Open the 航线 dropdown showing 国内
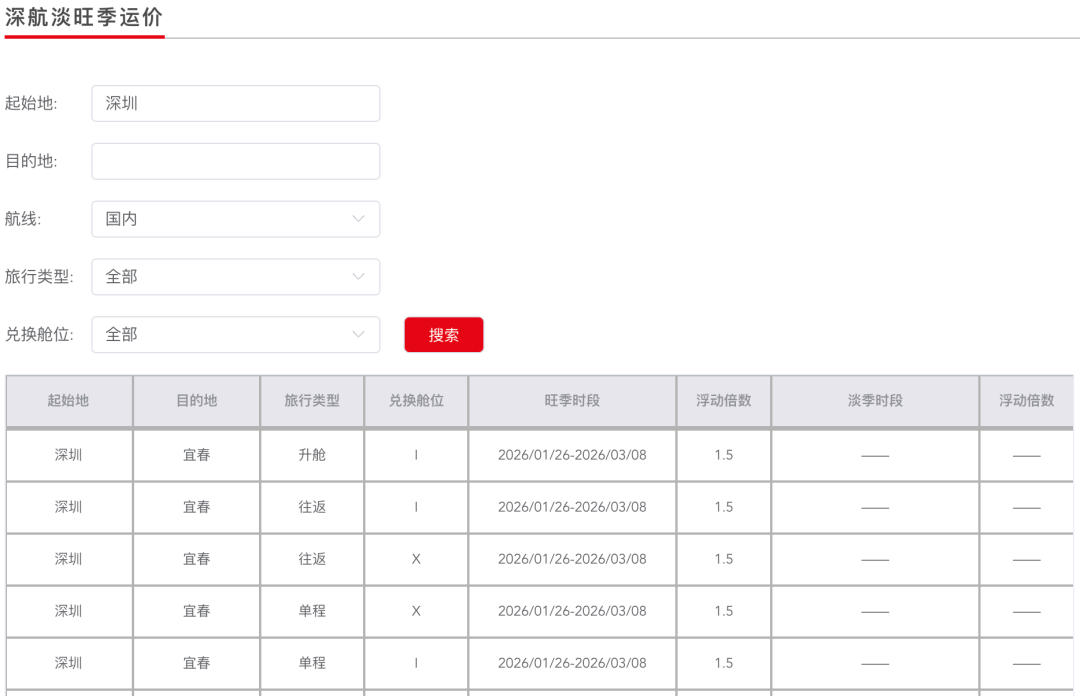 tap(236, 219)
